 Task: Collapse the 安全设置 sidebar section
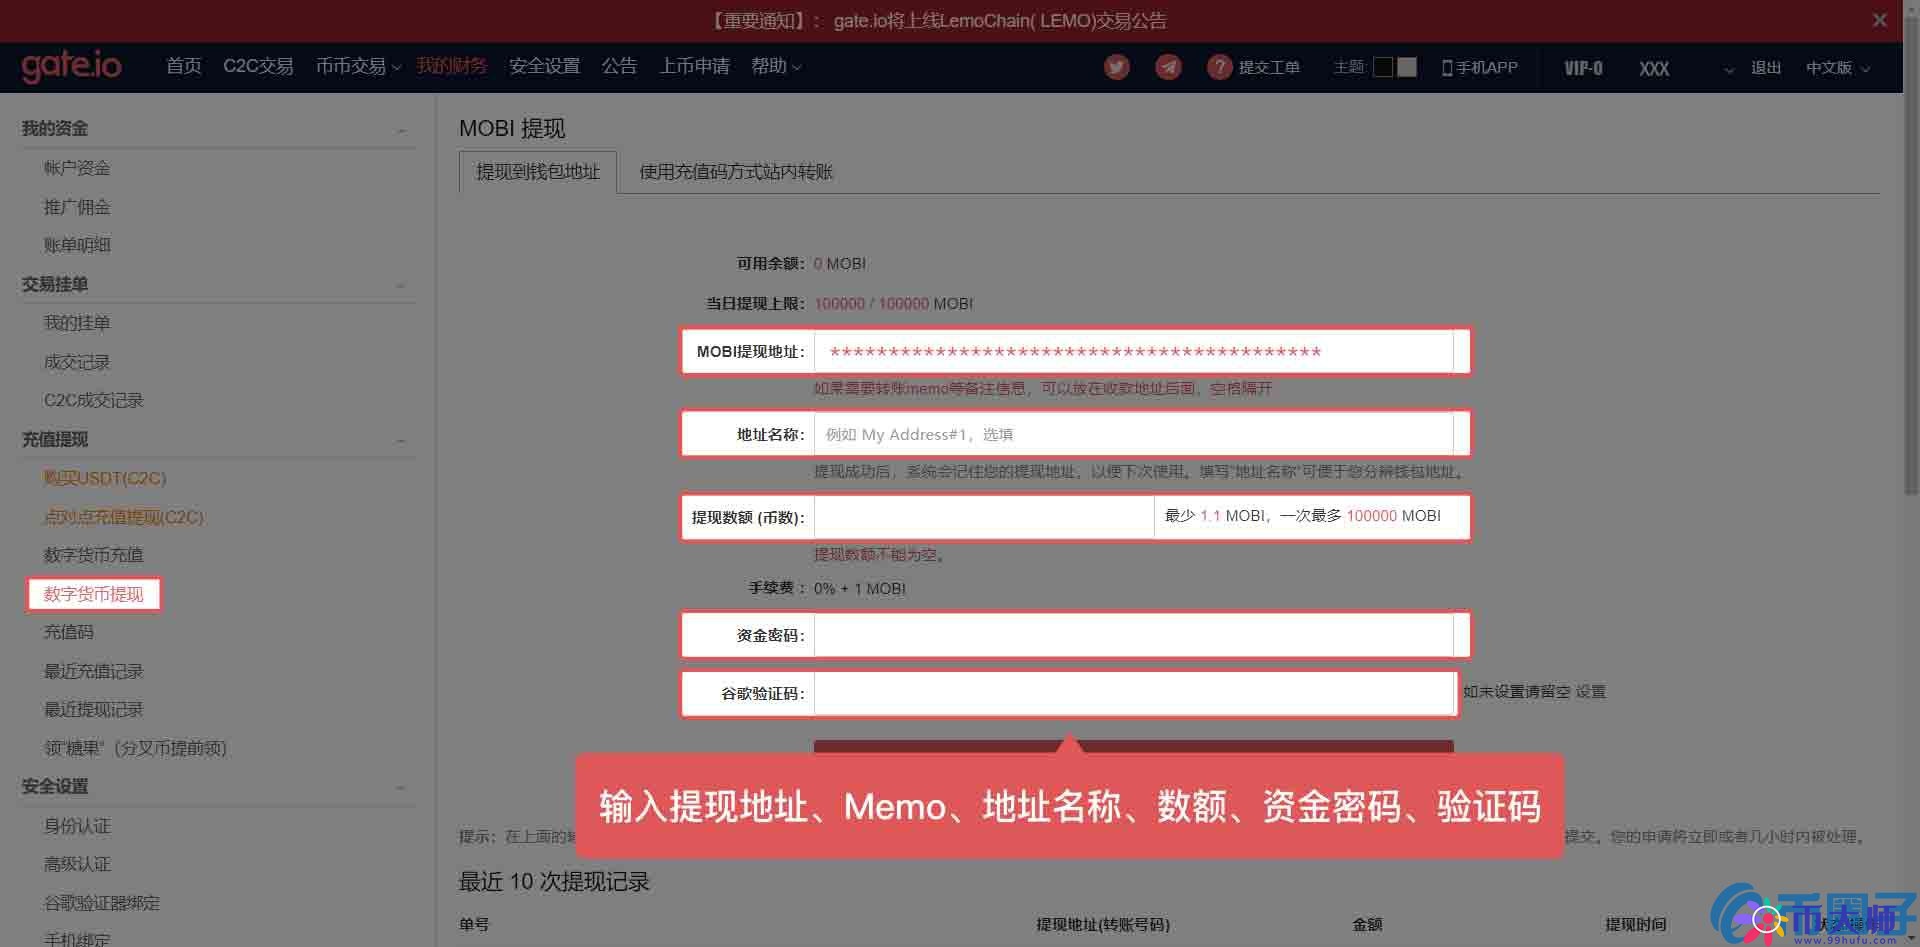(401, 788)
